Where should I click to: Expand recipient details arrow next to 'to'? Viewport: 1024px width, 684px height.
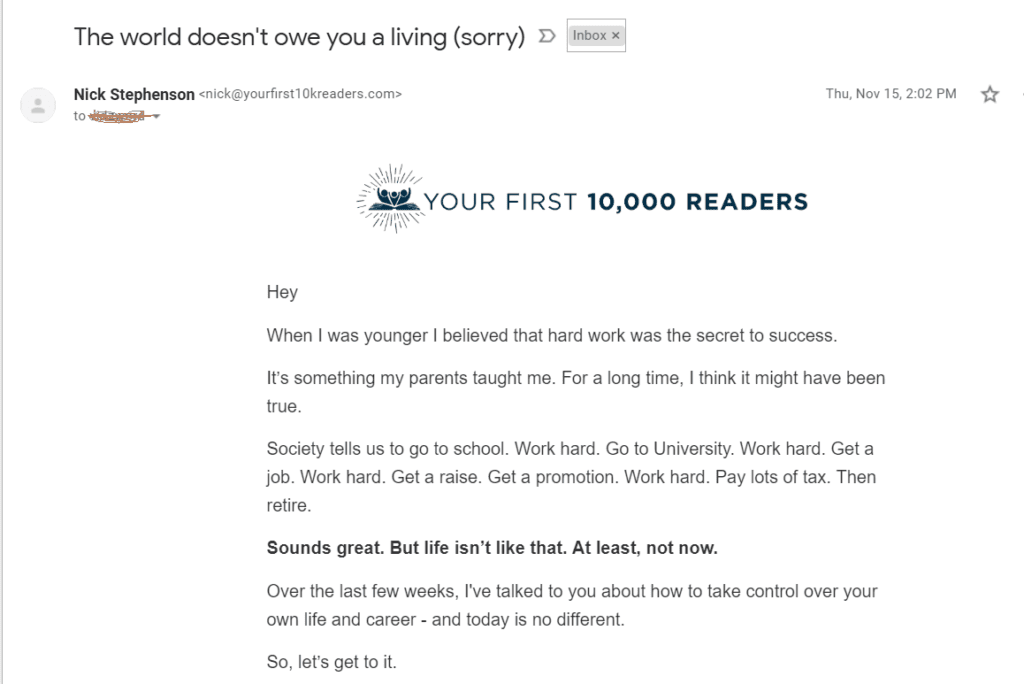[156, 116]
